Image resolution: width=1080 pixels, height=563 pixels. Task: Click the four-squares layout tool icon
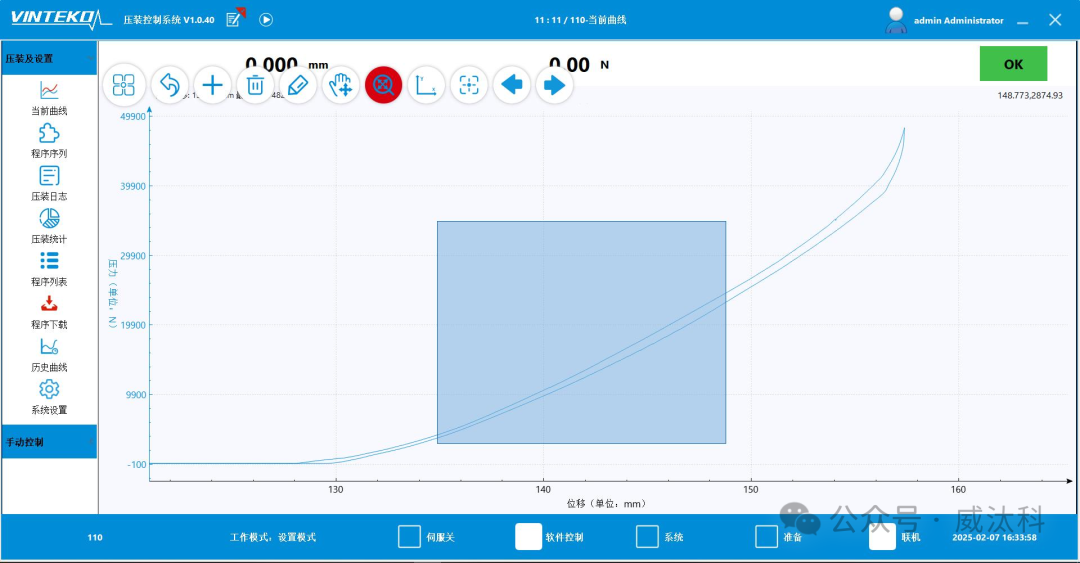tap(124, 85)
